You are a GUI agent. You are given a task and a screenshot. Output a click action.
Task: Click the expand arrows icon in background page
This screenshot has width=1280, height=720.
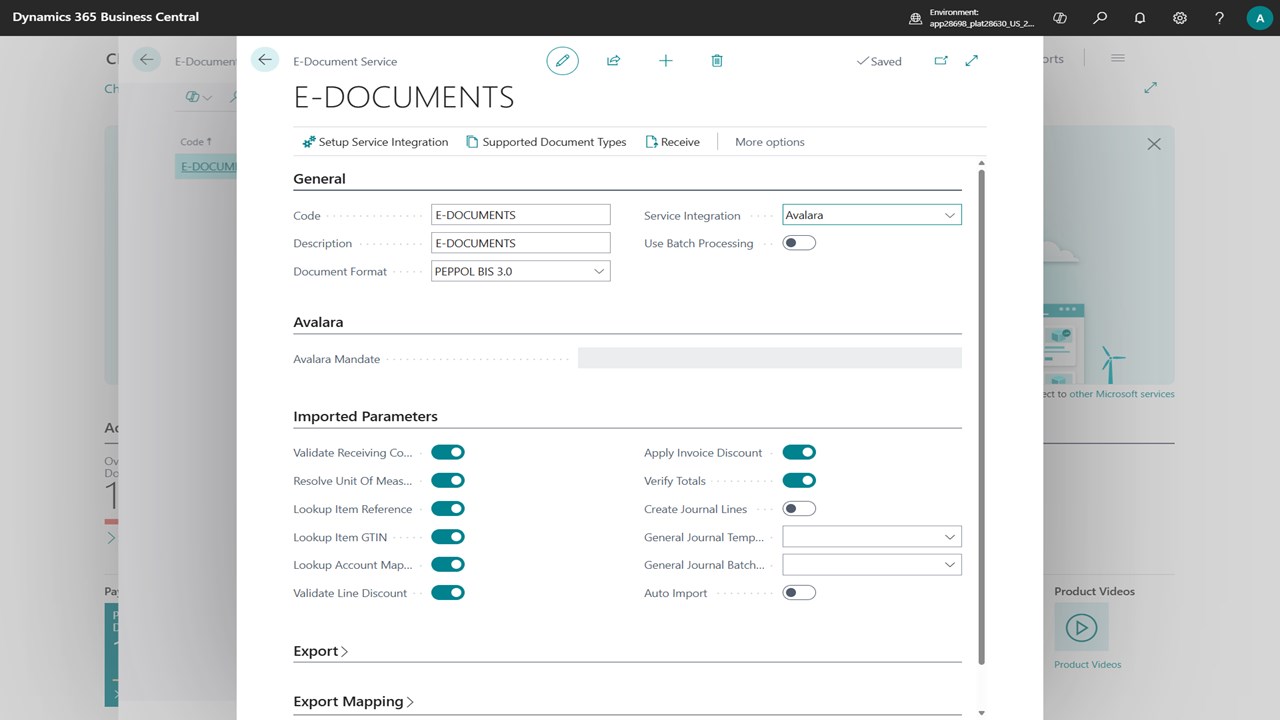(x=1151, y=88)
